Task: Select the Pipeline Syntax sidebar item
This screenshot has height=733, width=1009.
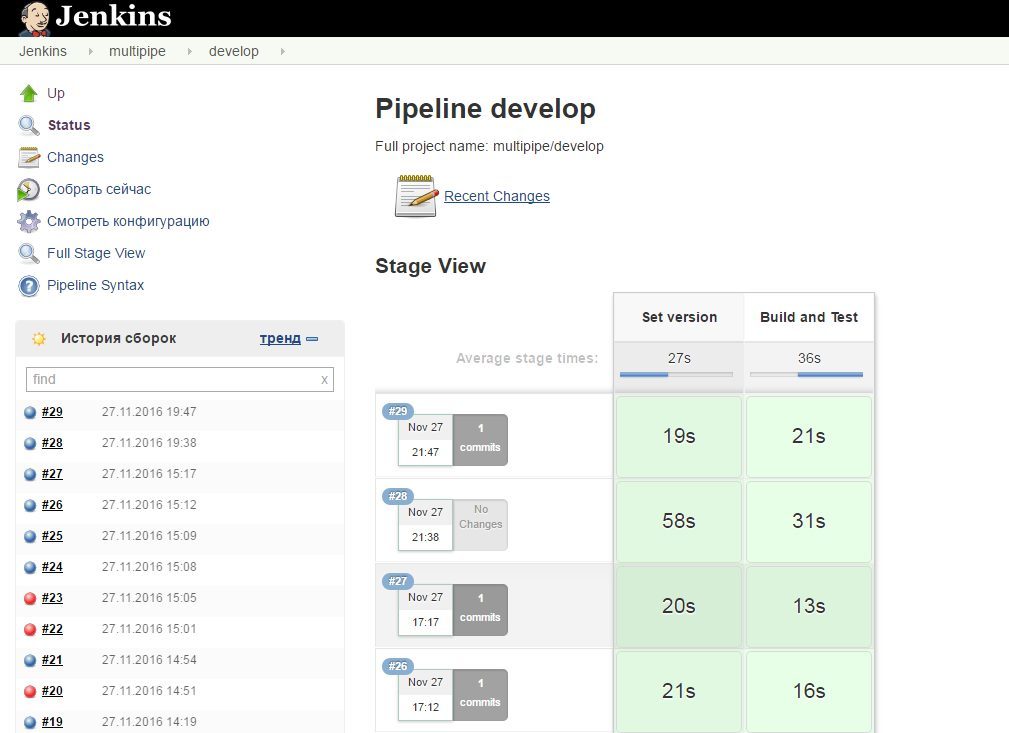Action: pos(95,285)
